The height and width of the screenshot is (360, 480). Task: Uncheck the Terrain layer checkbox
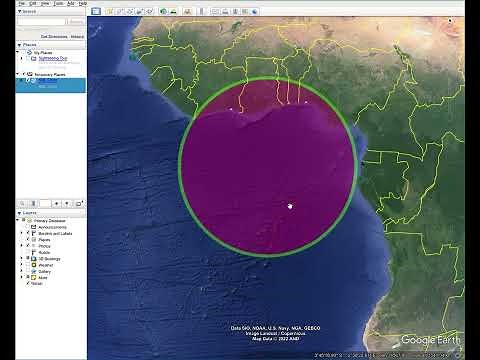point(28,283)
